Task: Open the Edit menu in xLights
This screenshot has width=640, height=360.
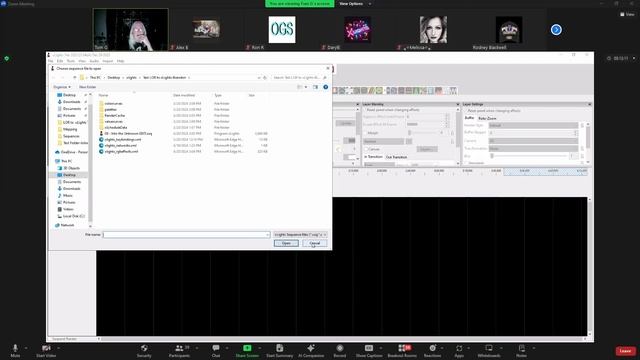Action: pos(60,61)
